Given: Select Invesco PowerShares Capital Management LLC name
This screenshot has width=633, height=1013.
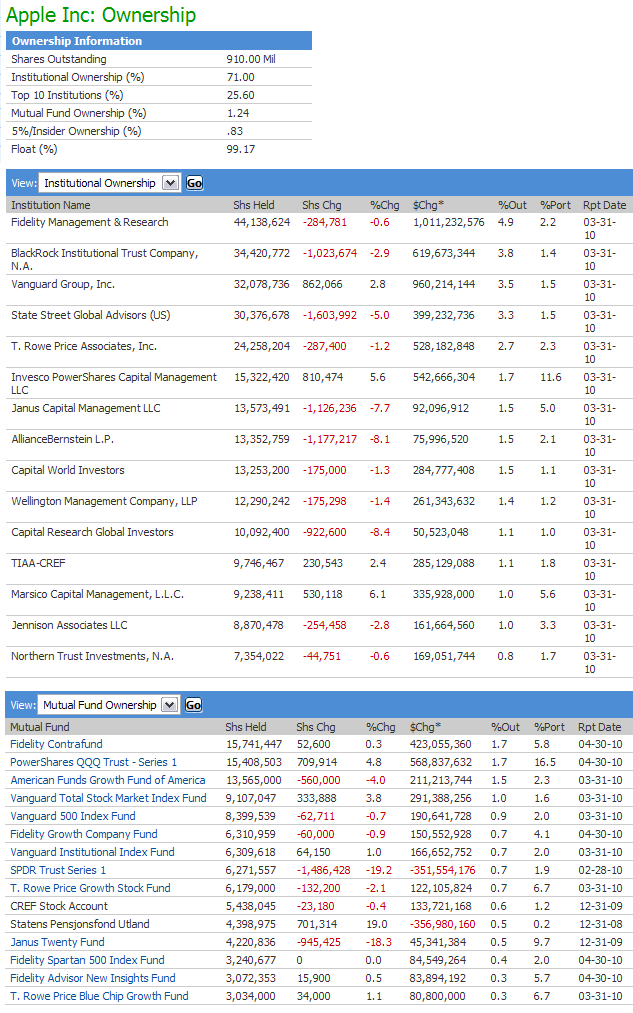Looking at the screenshot, I should (114, 383).
